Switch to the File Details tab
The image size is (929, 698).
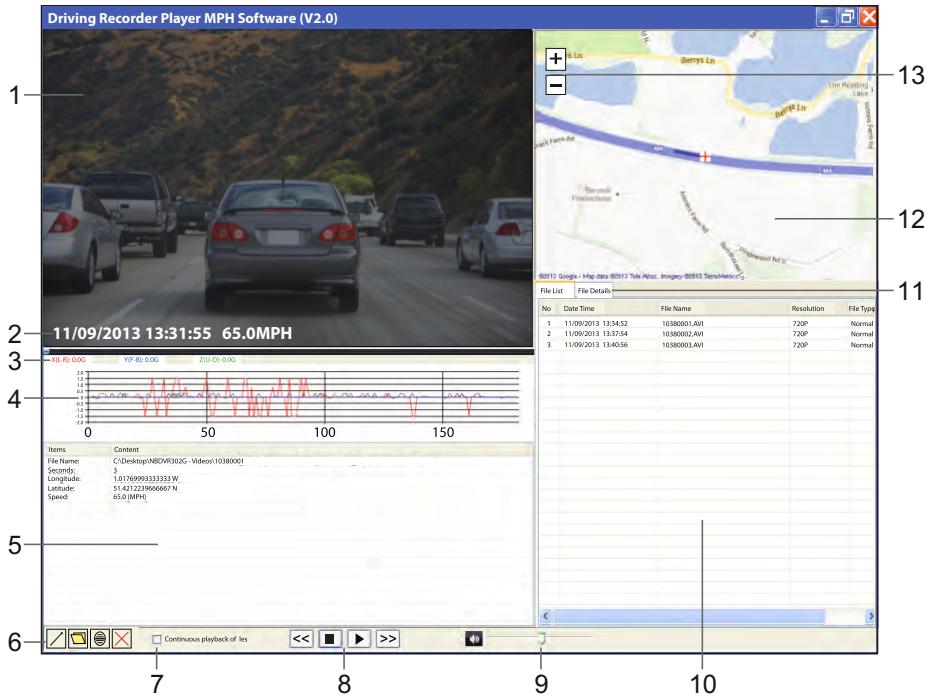(594, 291)
